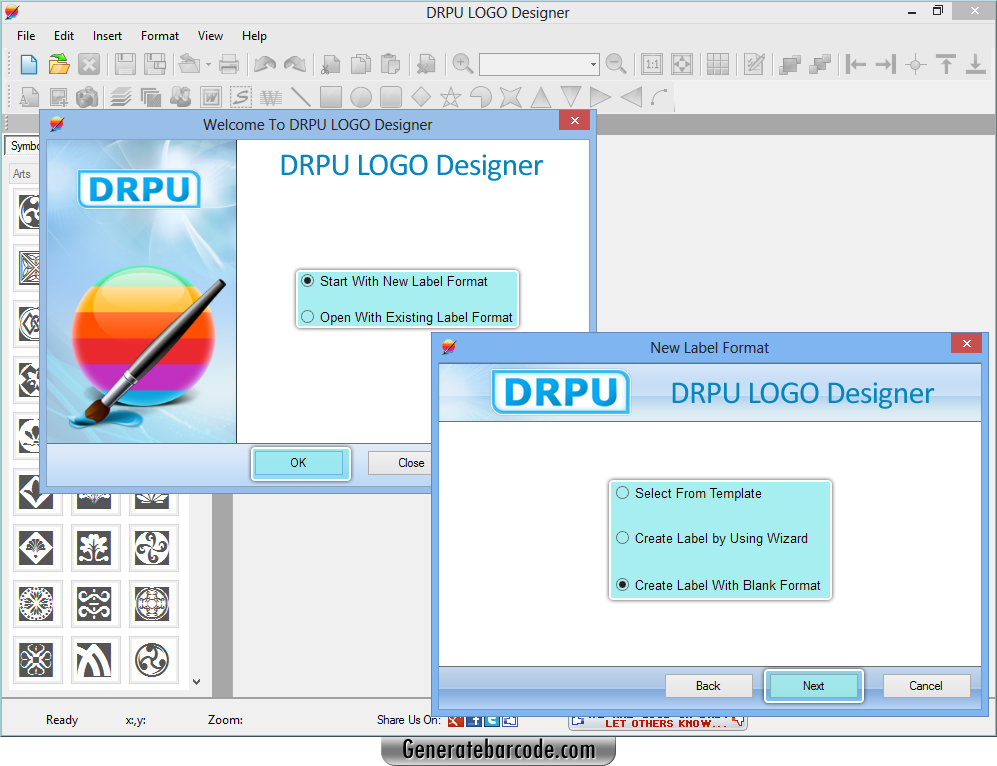
Task: Click the Redo arrow icon
Action: click(295, 64)
